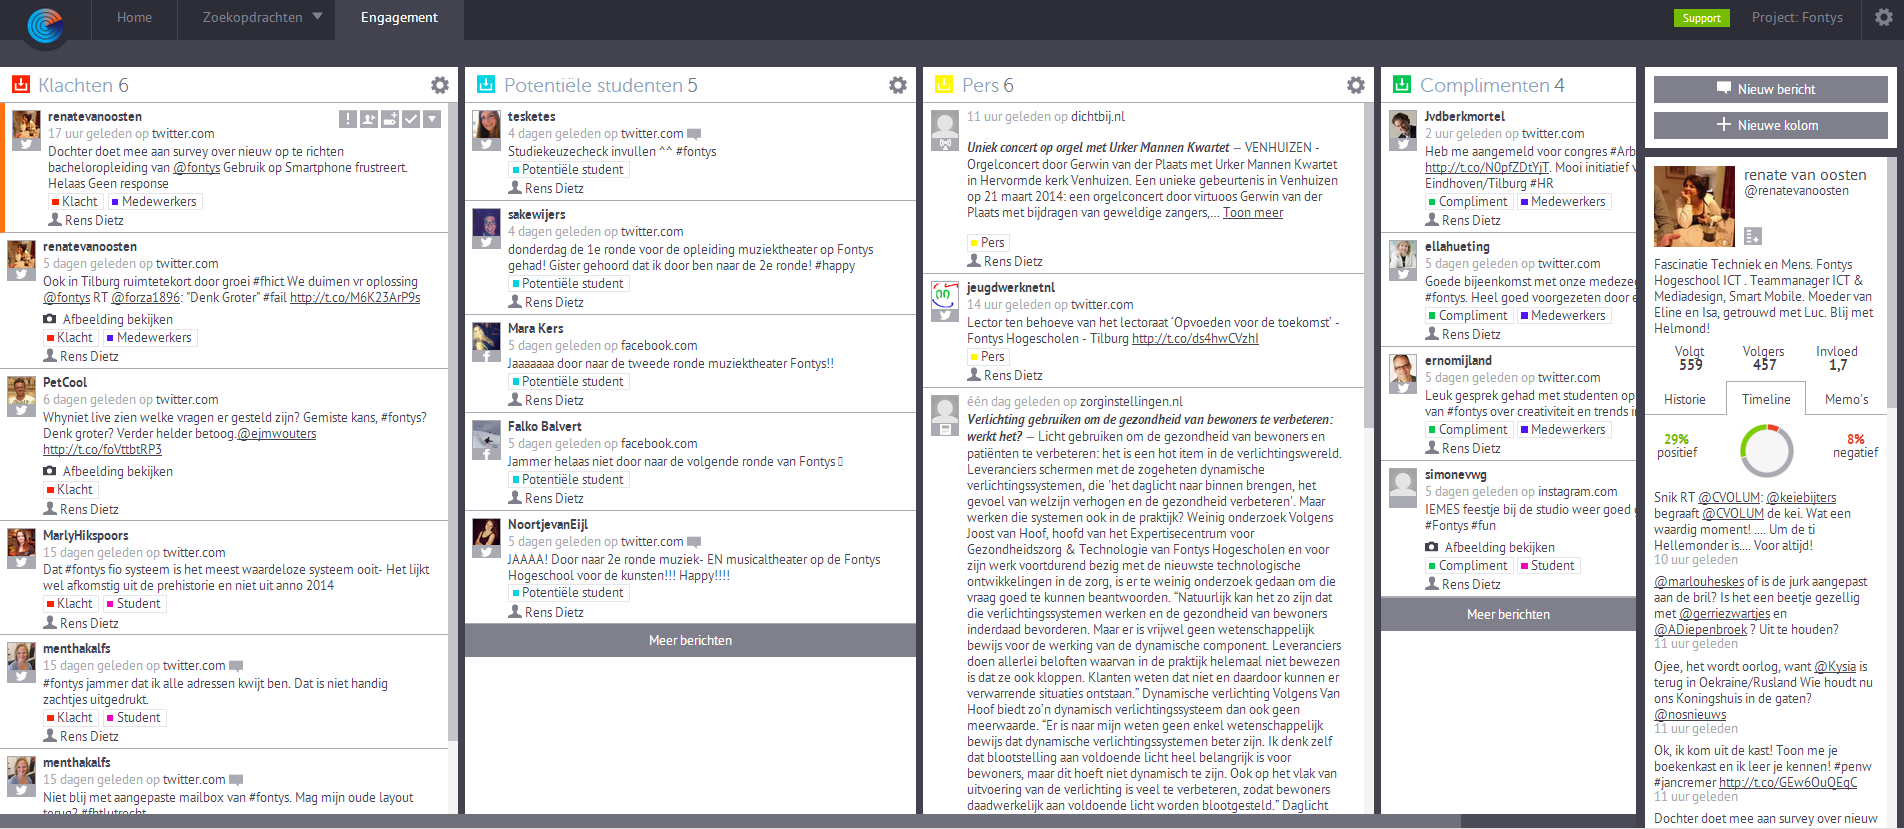Mark renatevanoosten message as urgent (exclamation icon)
Viewport: 1904px width, 829px height.
tap(348, 119)
